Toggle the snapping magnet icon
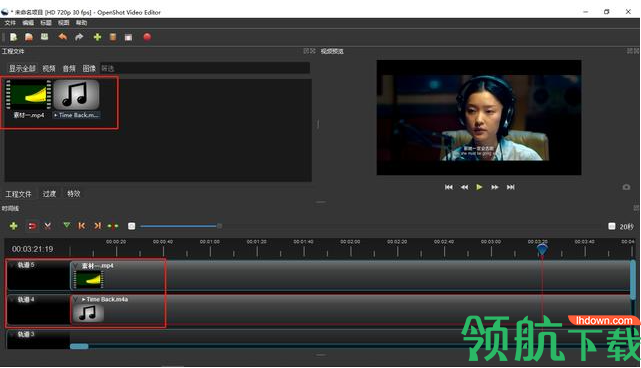 click(32, 226)
